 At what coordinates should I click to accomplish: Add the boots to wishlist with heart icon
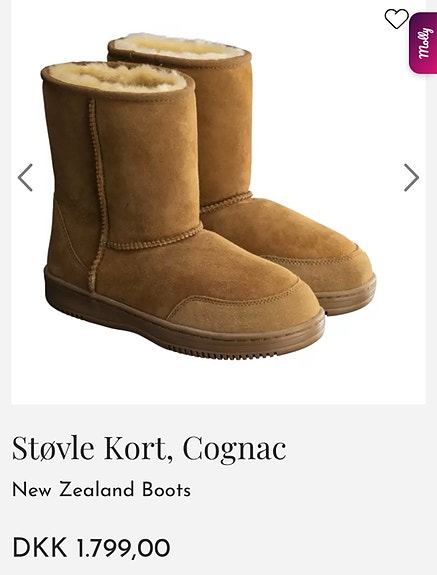point(396,19)
